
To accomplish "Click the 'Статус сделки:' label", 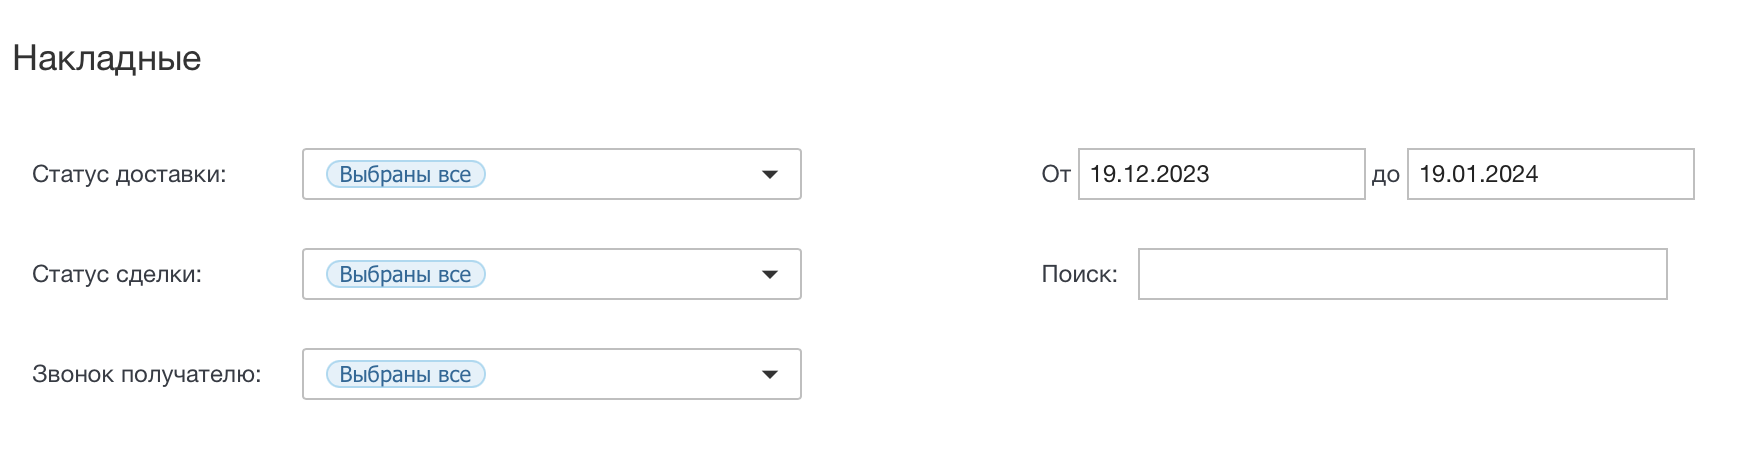I will [x=117, y=275].
